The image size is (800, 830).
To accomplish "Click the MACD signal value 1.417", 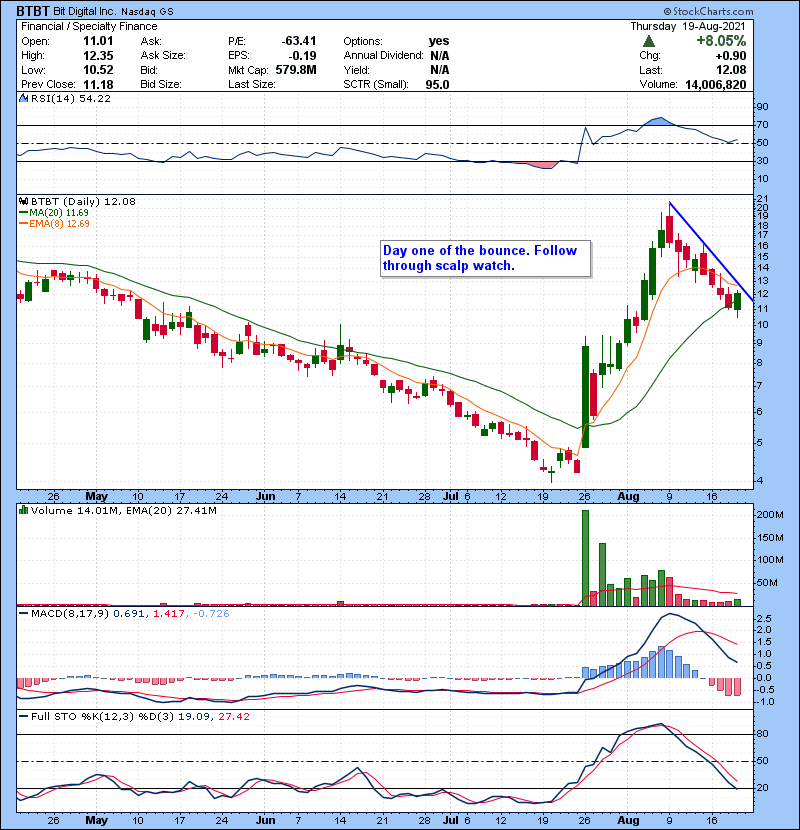I will click(168, 614).
